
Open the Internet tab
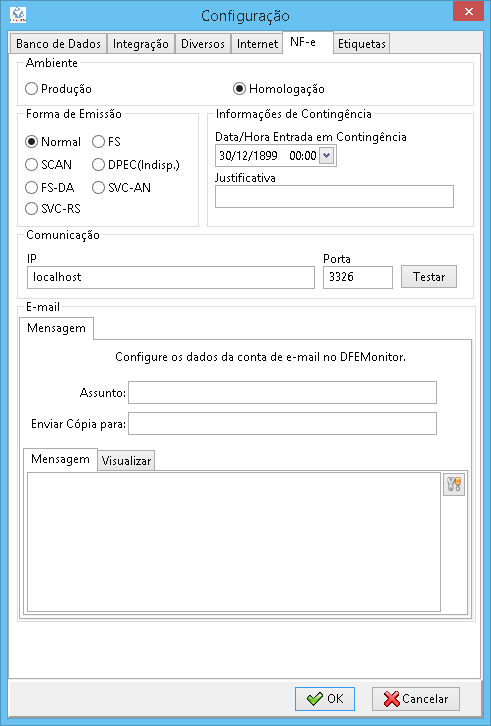pos(257,44)
